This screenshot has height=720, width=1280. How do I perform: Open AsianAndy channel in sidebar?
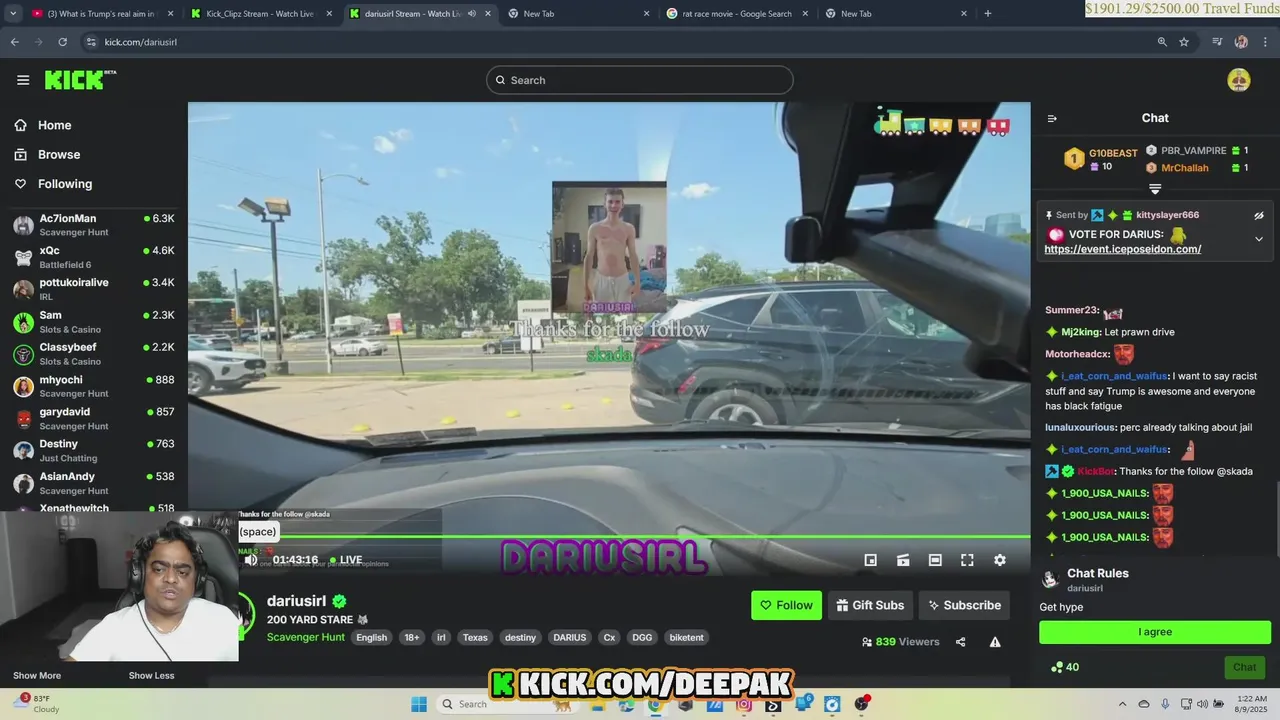point(94,483)
